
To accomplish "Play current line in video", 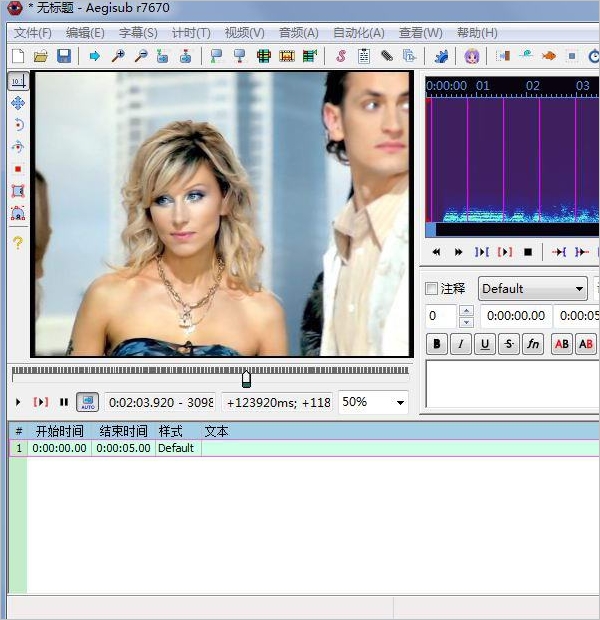I will tap(41, 402).
